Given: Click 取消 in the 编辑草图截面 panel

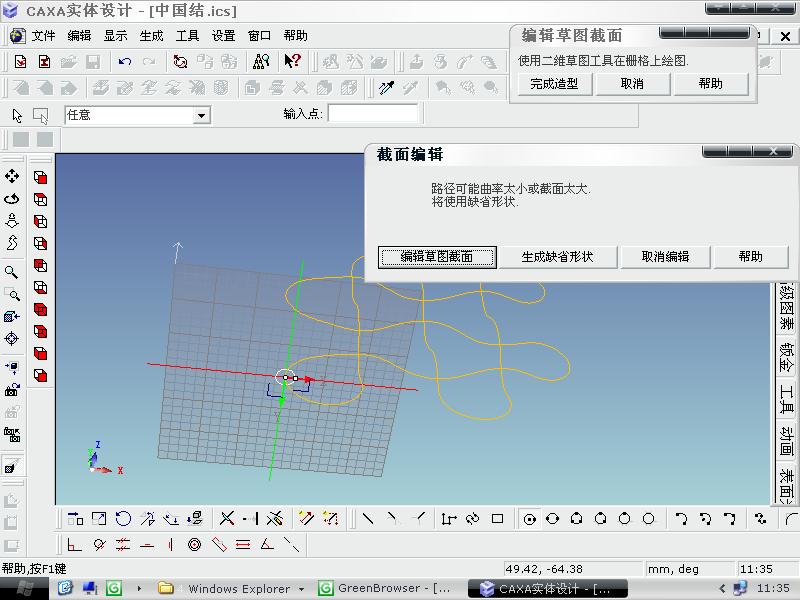Looking at the screenshot, I should [632, 84].
